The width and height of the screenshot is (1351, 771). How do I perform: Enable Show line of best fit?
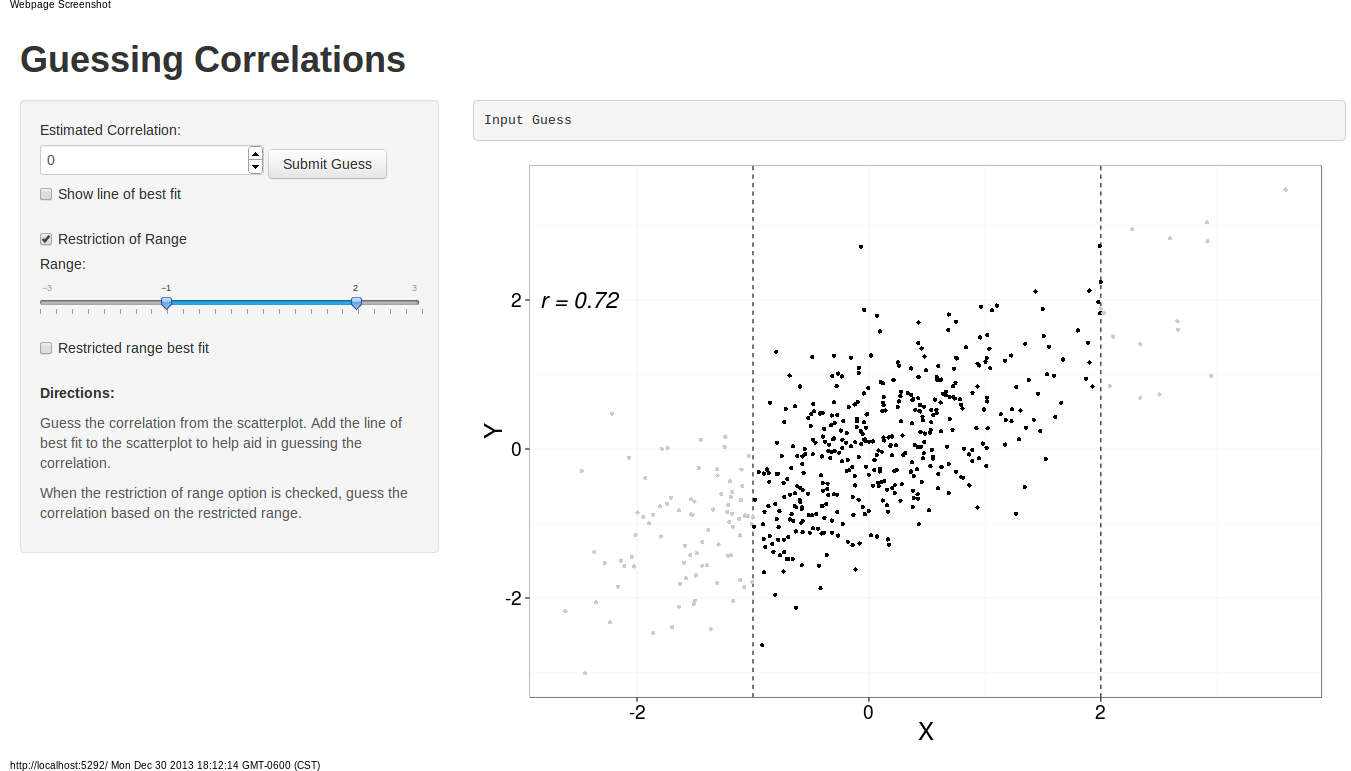[46, 194]
